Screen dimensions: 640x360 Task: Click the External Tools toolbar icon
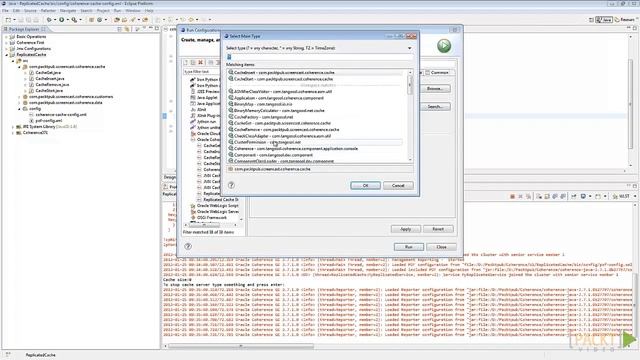pos(74,20)
